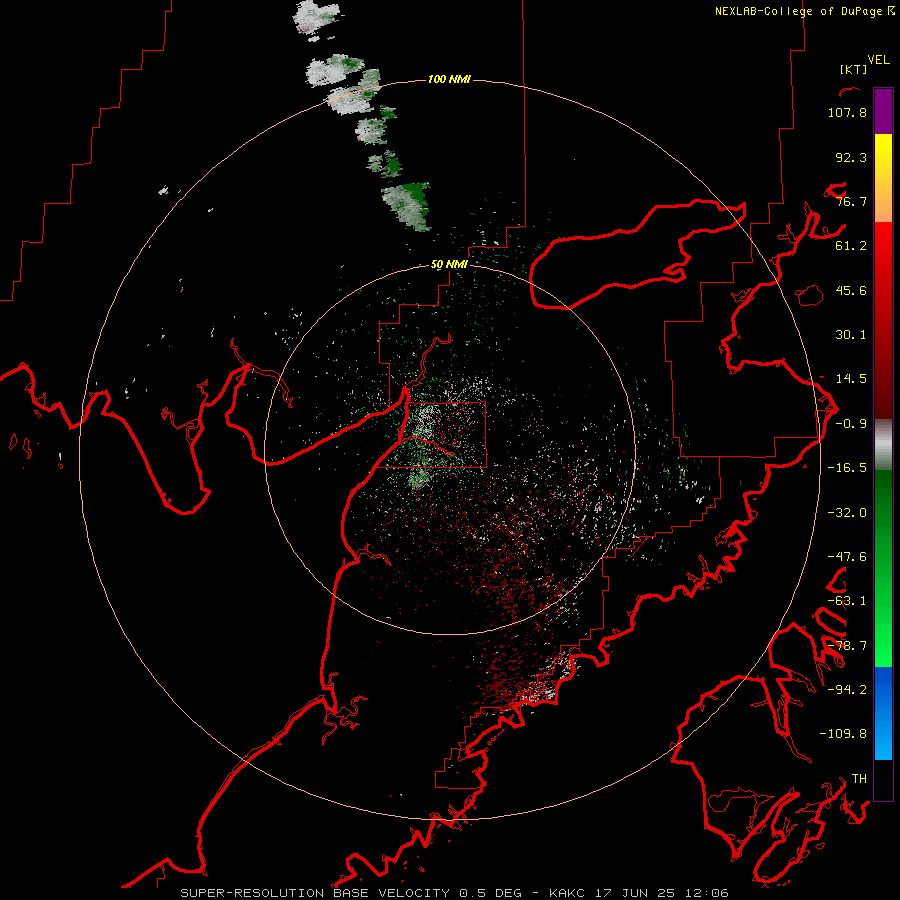Click the purple segment of velocity color bar
900x900 pixels.
pyautogui.click(x=883, y=111)
